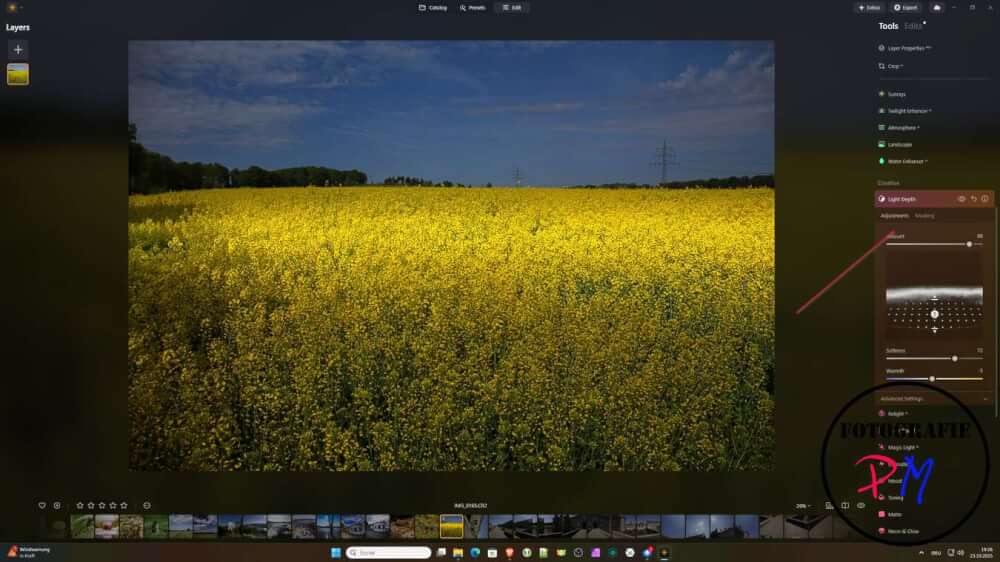
Task: Open the Matte tool
Action: pos(894,514)
